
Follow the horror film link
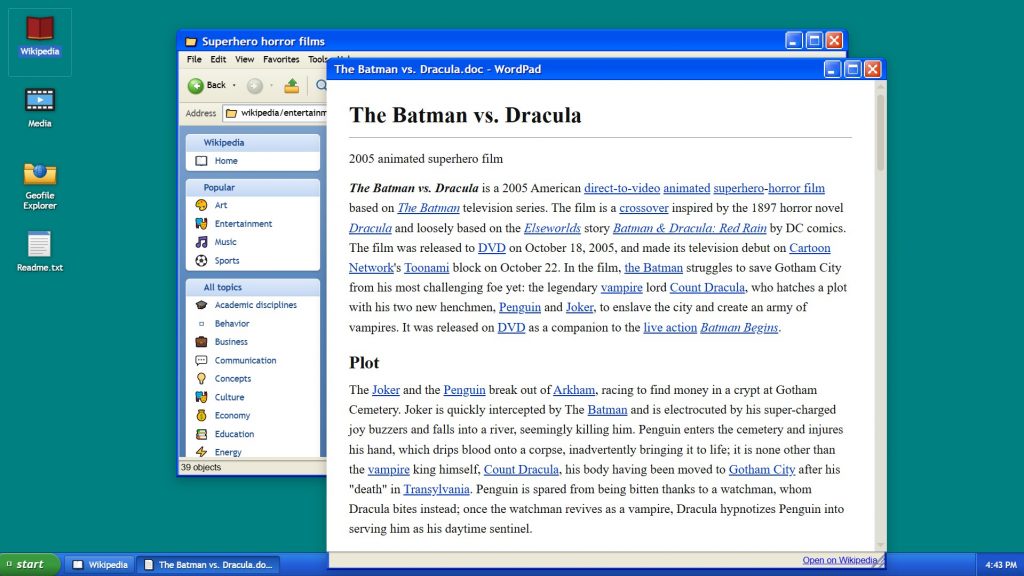[796, 188]
